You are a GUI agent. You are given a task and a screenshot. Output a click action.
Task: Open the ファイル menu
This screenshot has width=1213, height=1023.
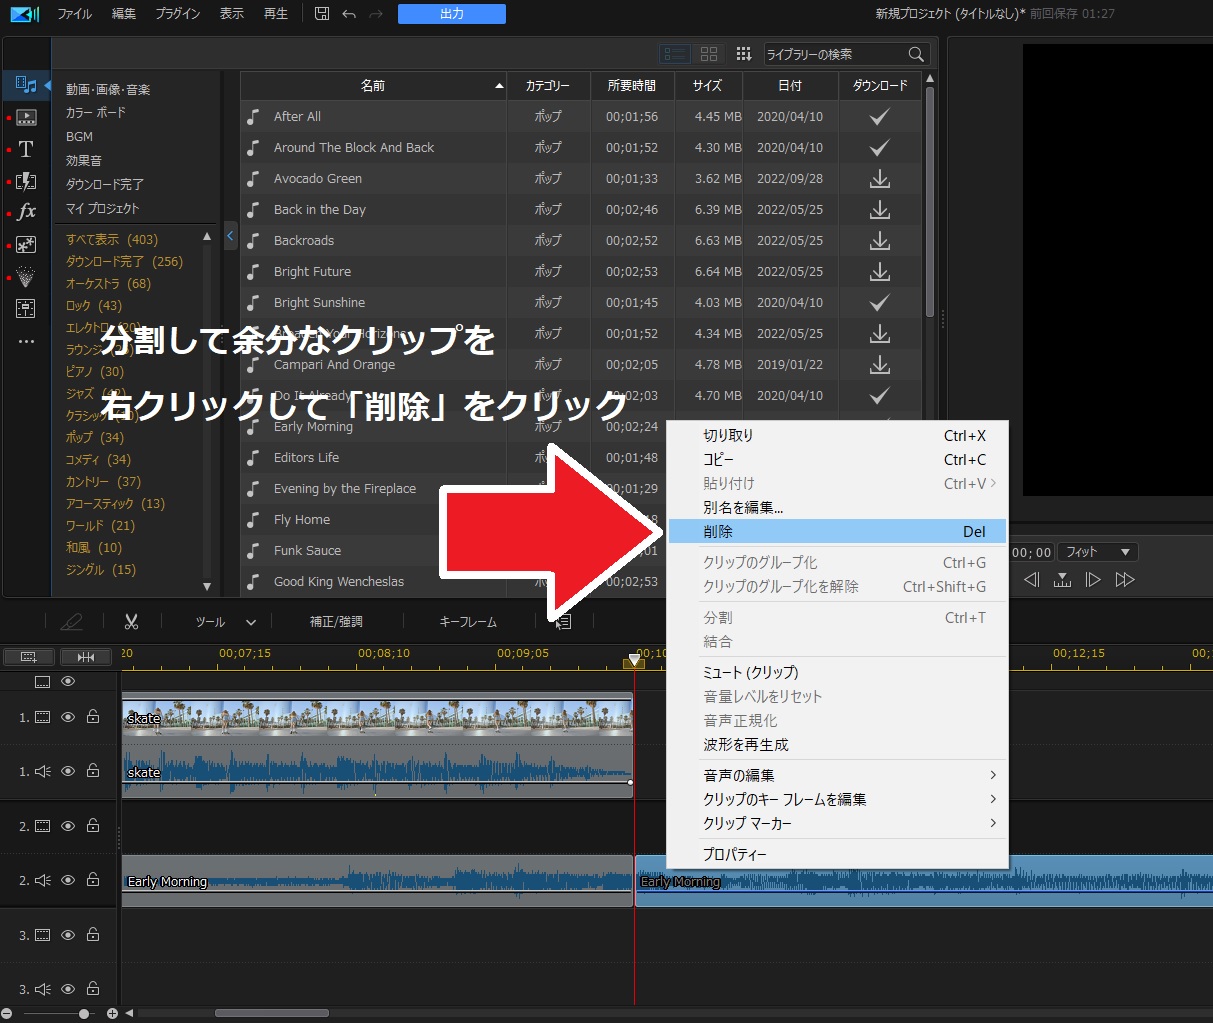(75, 14)
